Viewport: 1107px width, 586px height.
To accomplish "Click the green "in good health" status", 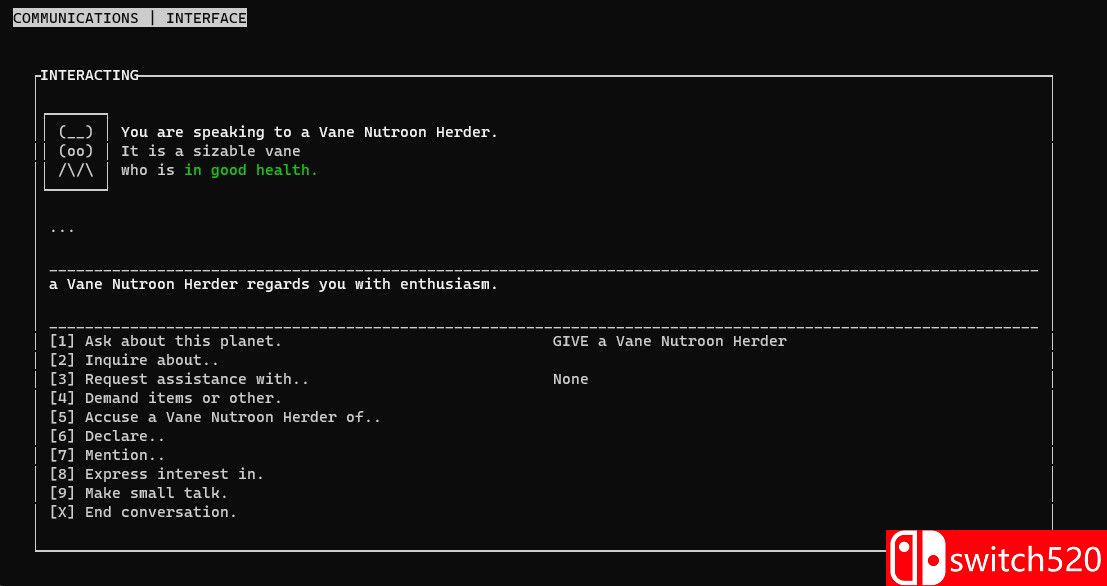I will click(x=250, y=170).
